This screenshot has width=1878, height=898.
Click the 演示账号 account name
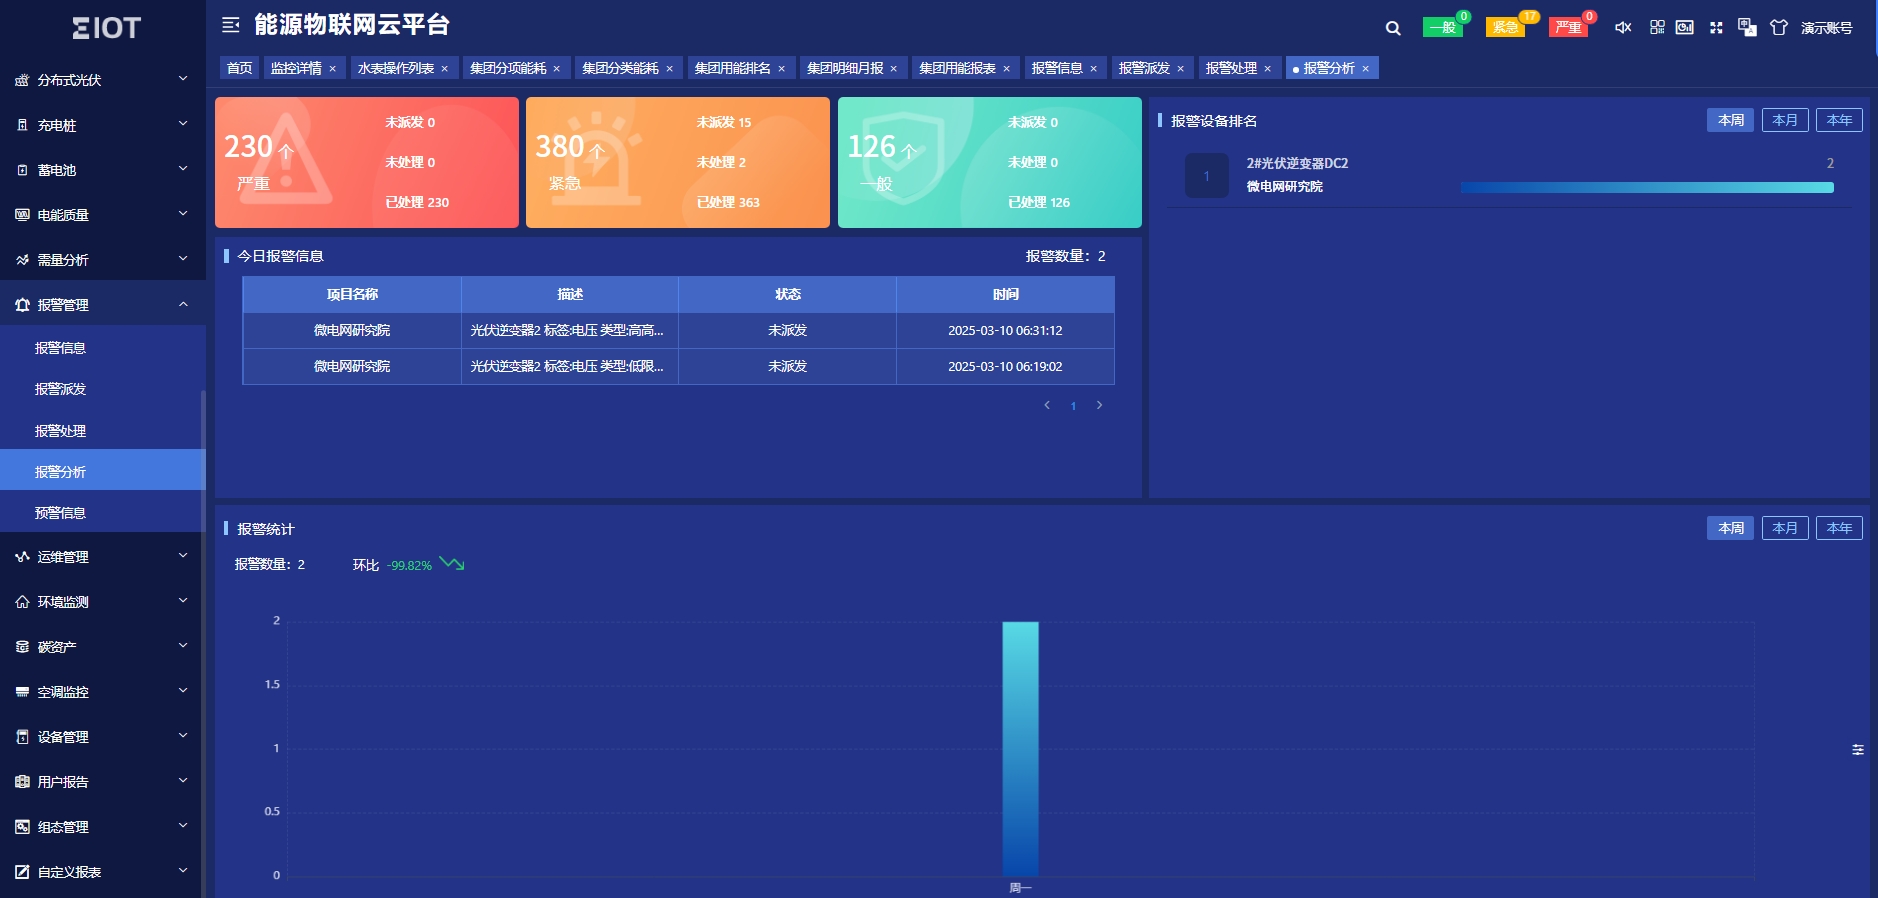pyautogui.click(x=1826, y=28)
